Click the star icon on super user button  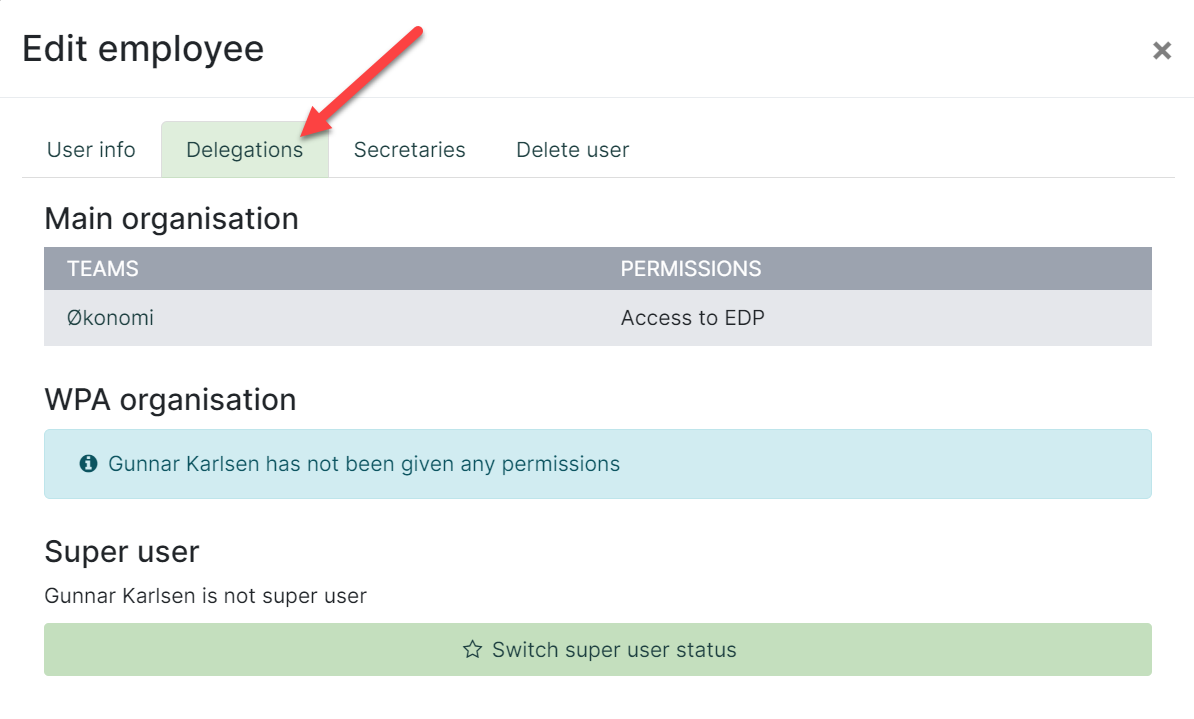[x=472, y=650]
